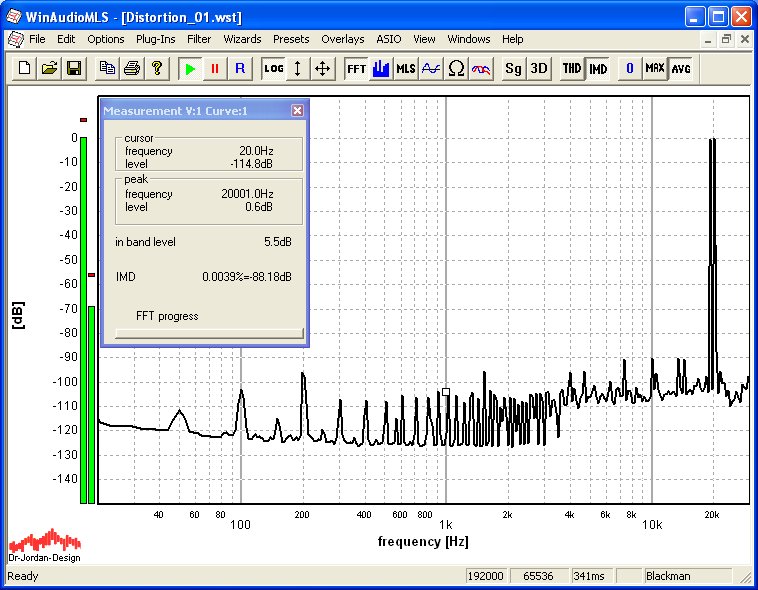Switch to 3D view button
Viewport: 758px width, 590px height.
click(539, 69)
